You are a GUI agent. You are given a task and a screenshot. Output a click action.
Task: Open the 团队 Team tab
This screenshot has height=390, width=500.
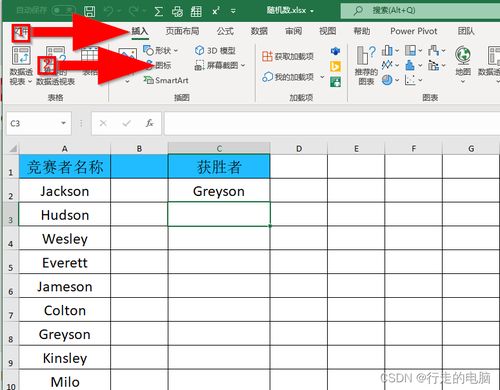pos(466,31)
